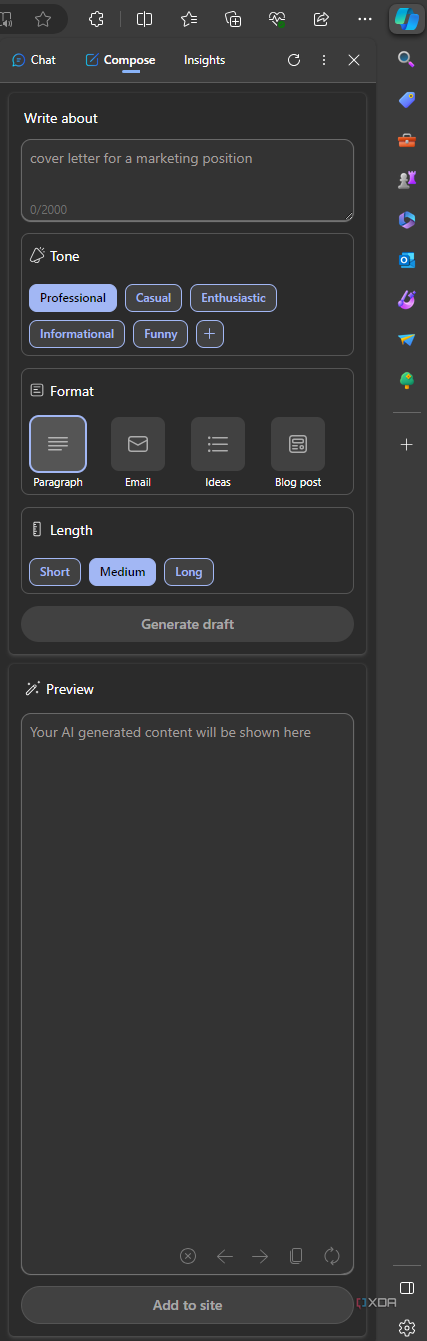Toggle the sidebar layout icon
The image size is (427, 1341).
(x=406, y=1287)
